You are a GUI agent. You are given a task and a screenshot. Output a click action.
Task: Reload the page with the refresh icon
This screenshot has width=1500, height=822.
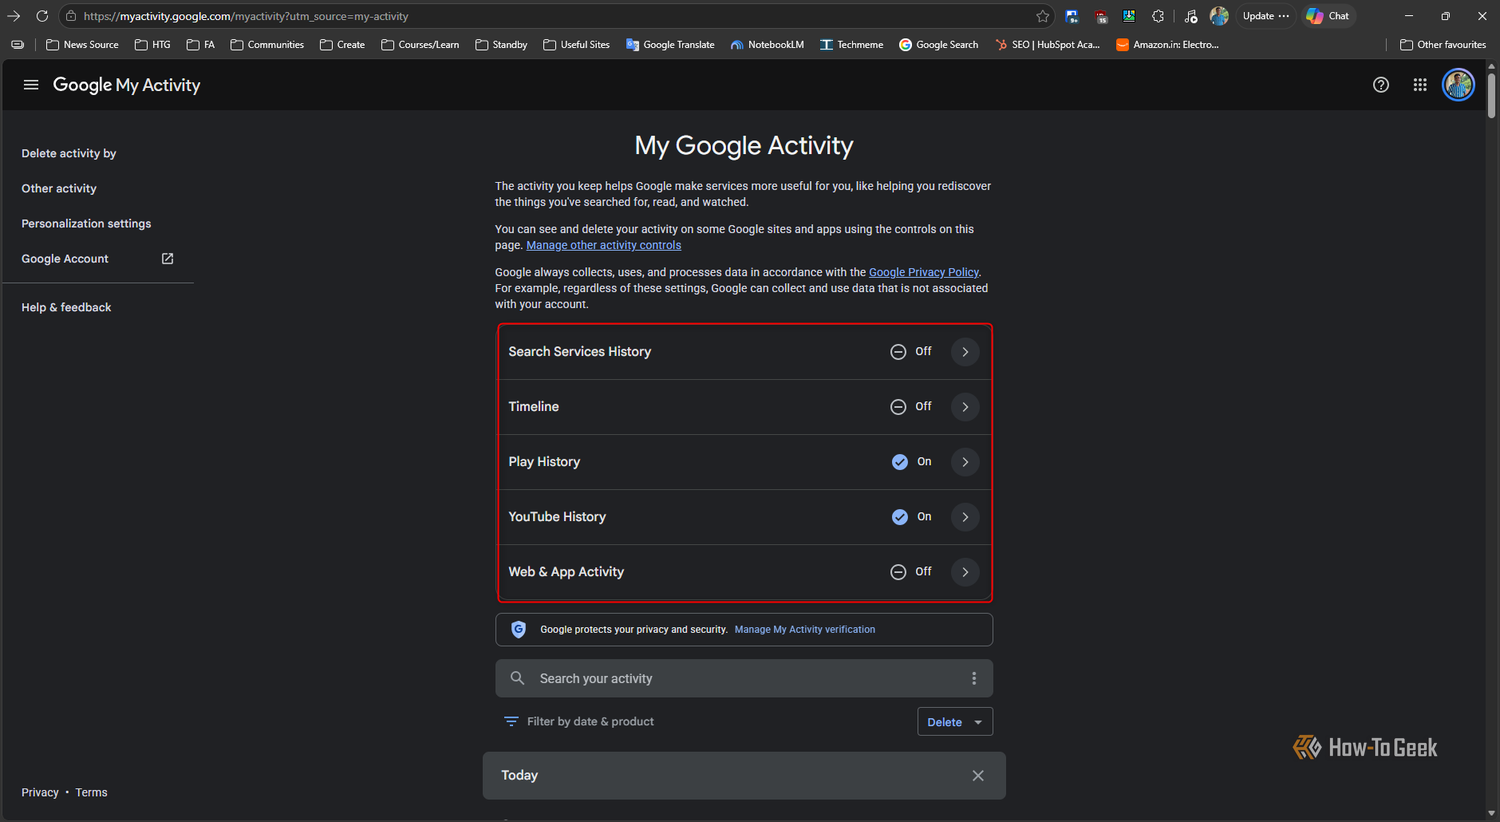[42, 16]
